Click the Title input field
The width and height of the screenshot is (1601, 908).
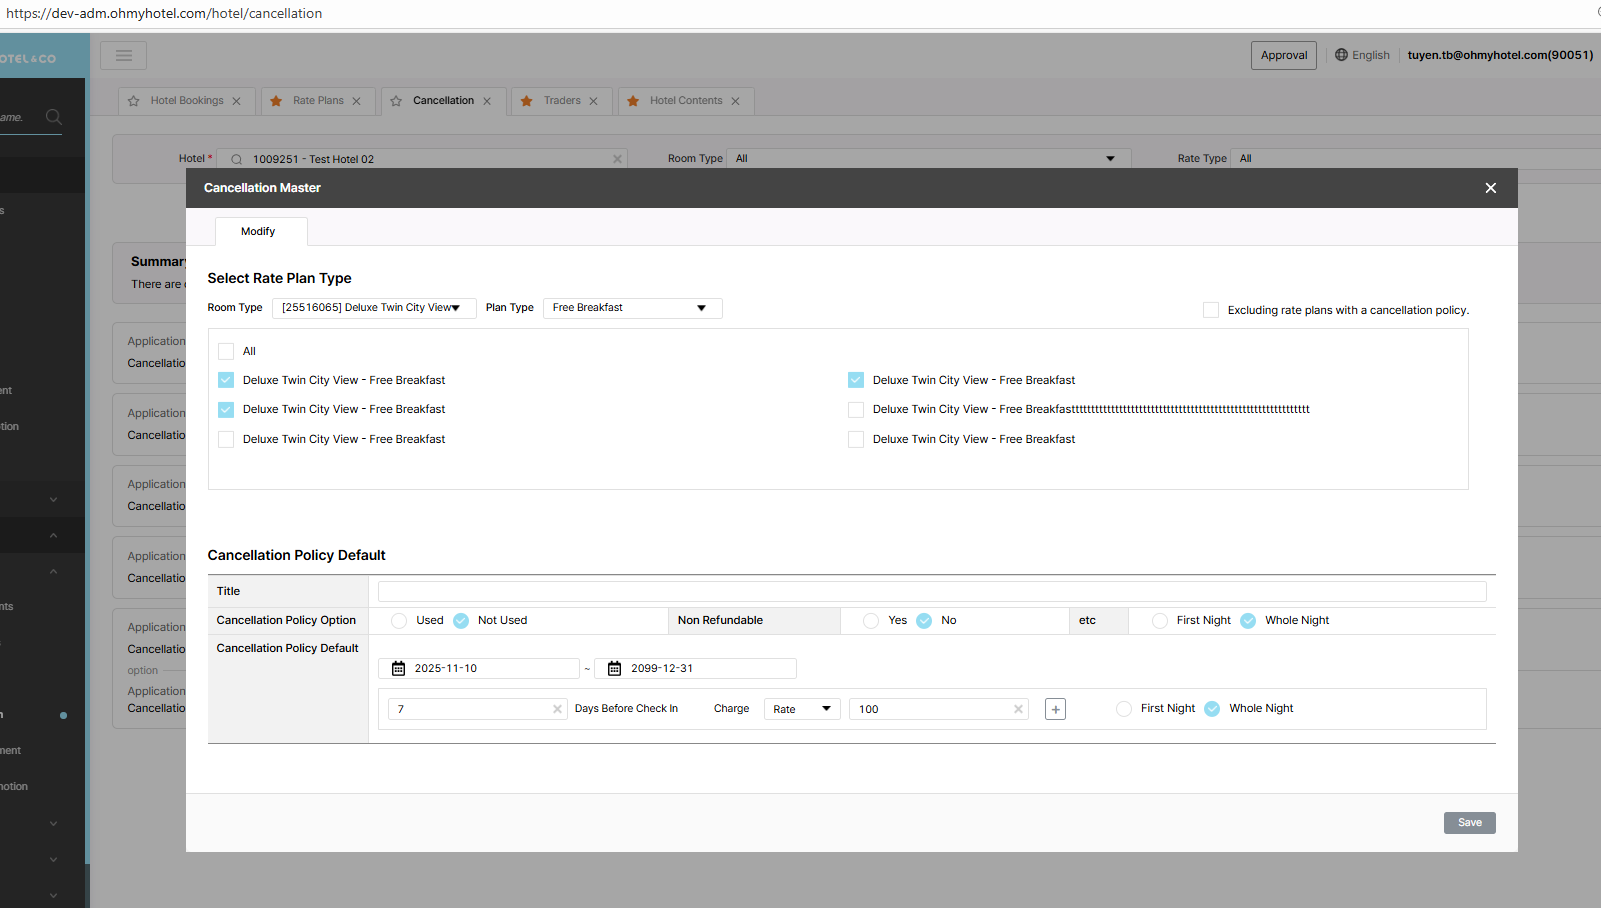(x=931, y=591)
